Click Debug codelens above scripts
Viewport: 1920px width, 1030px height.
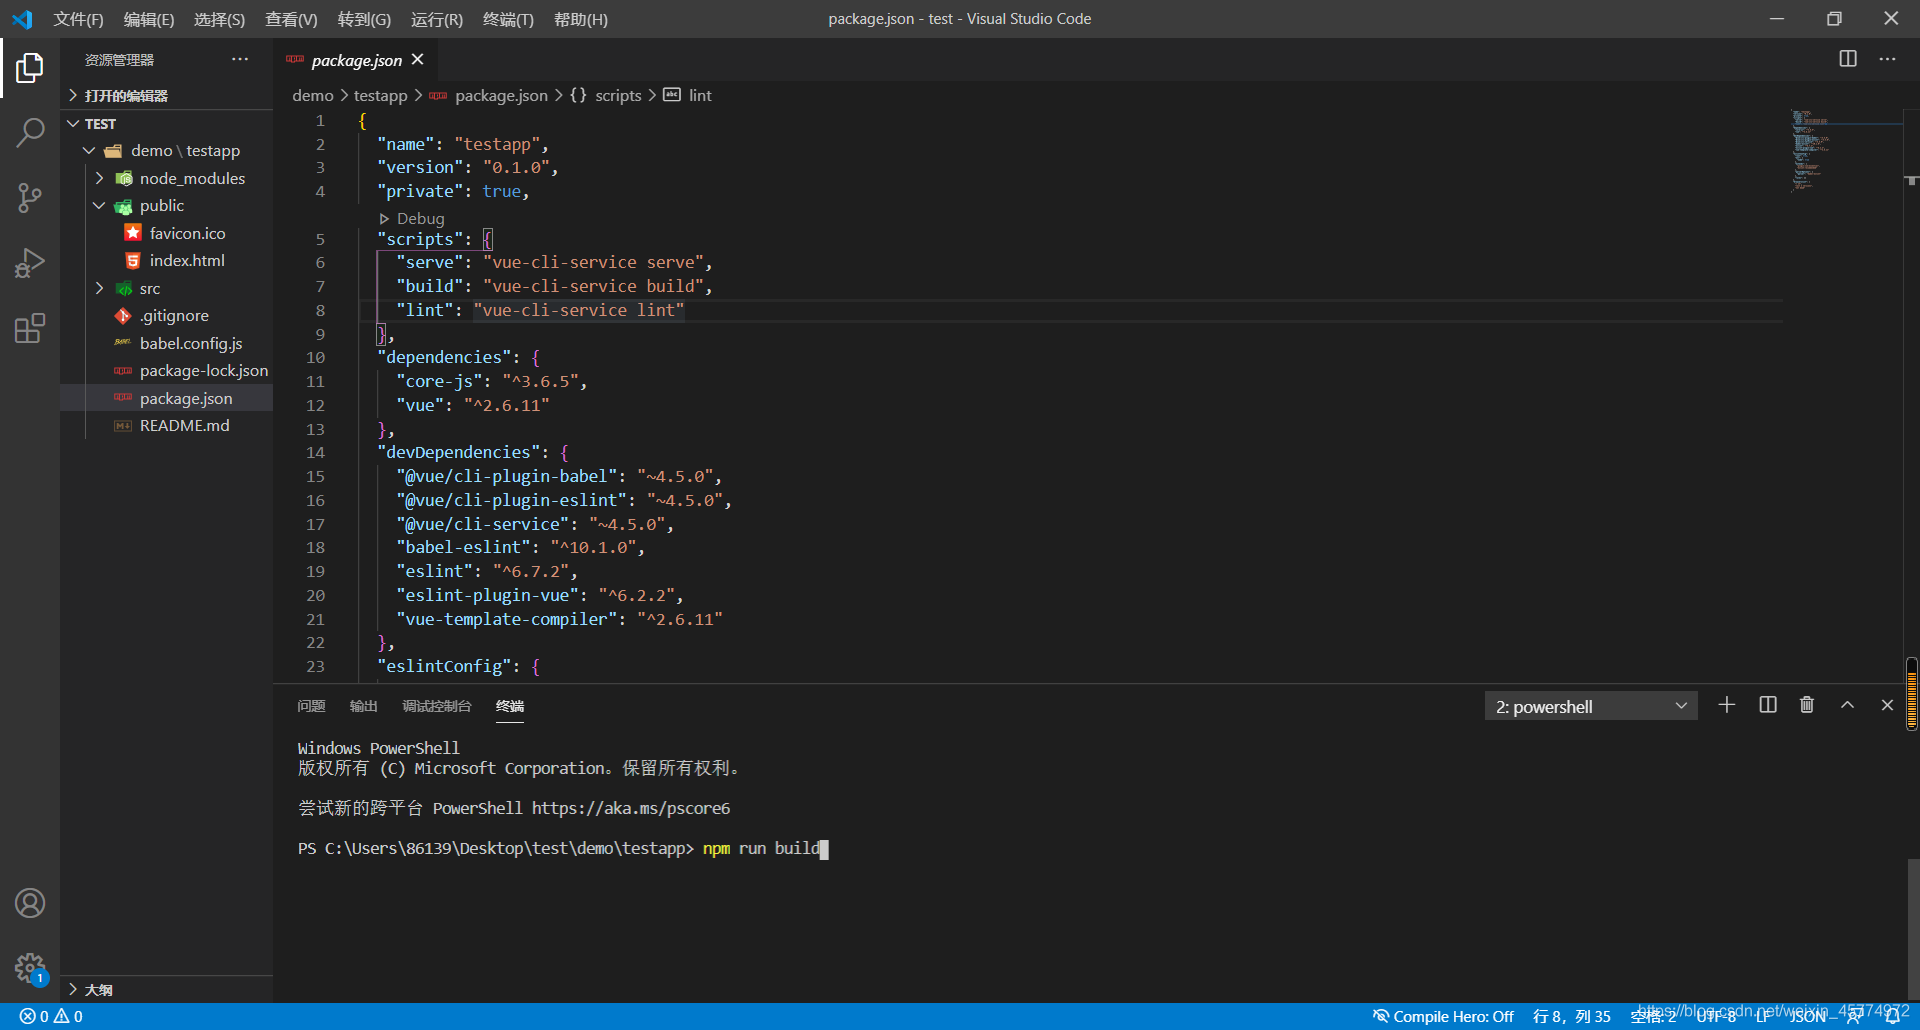coord(412,218)
